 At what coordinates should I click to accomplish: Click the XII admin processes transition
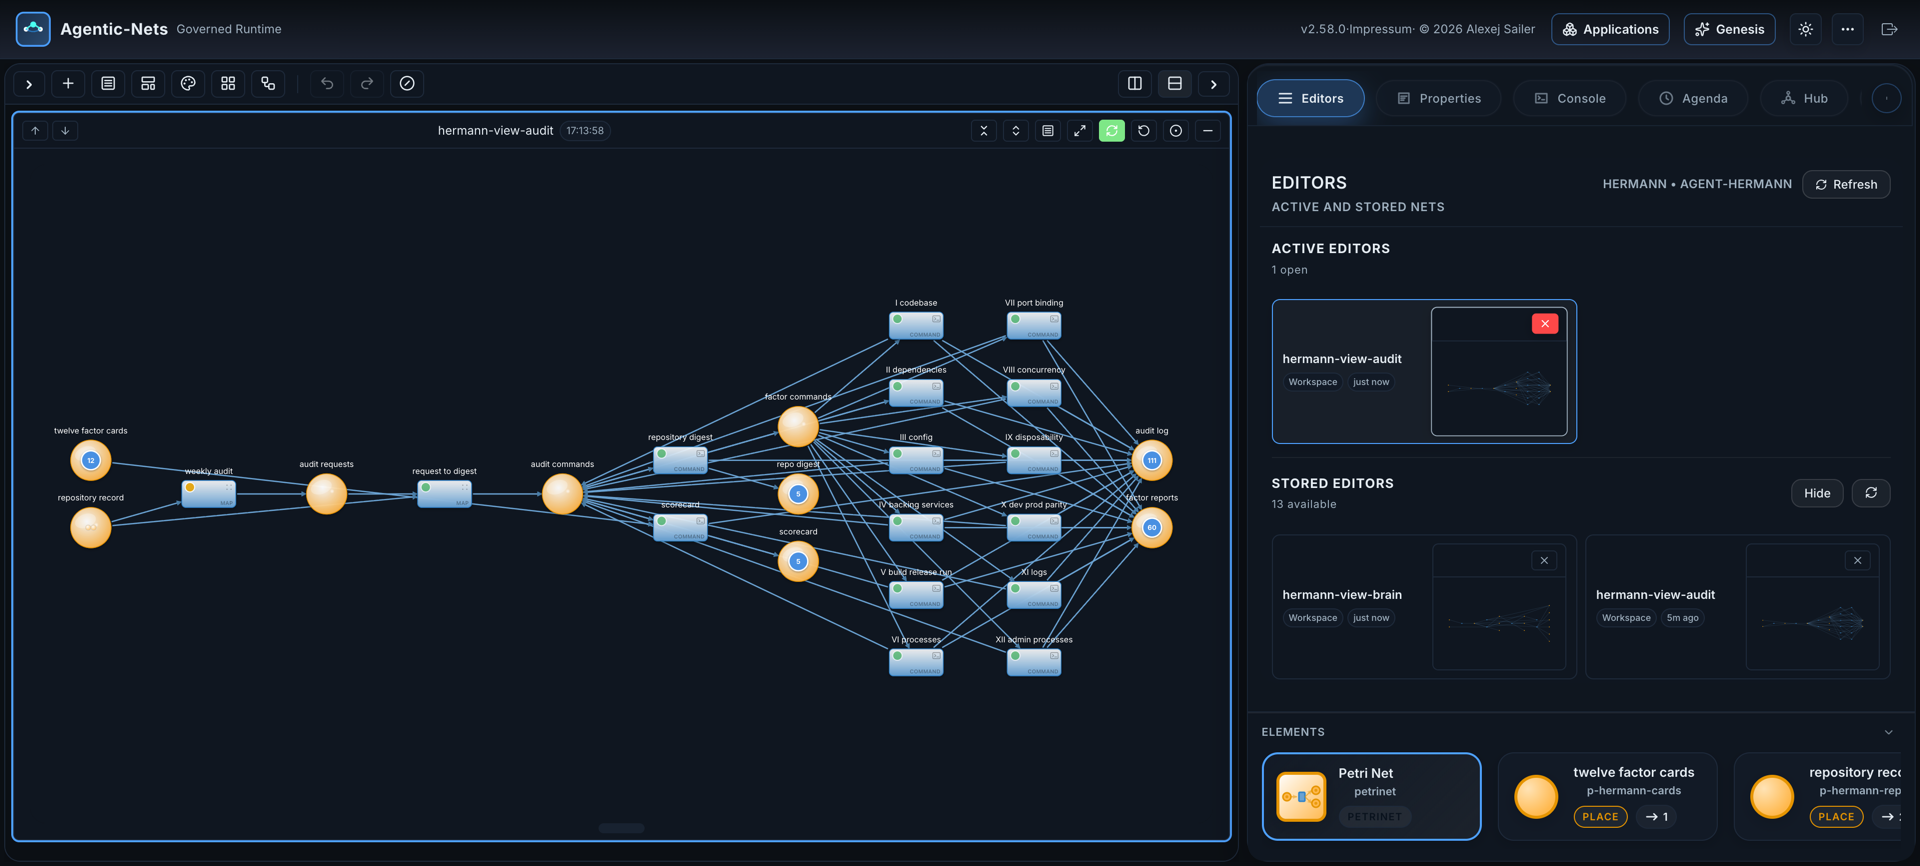tap(1034, 662)
